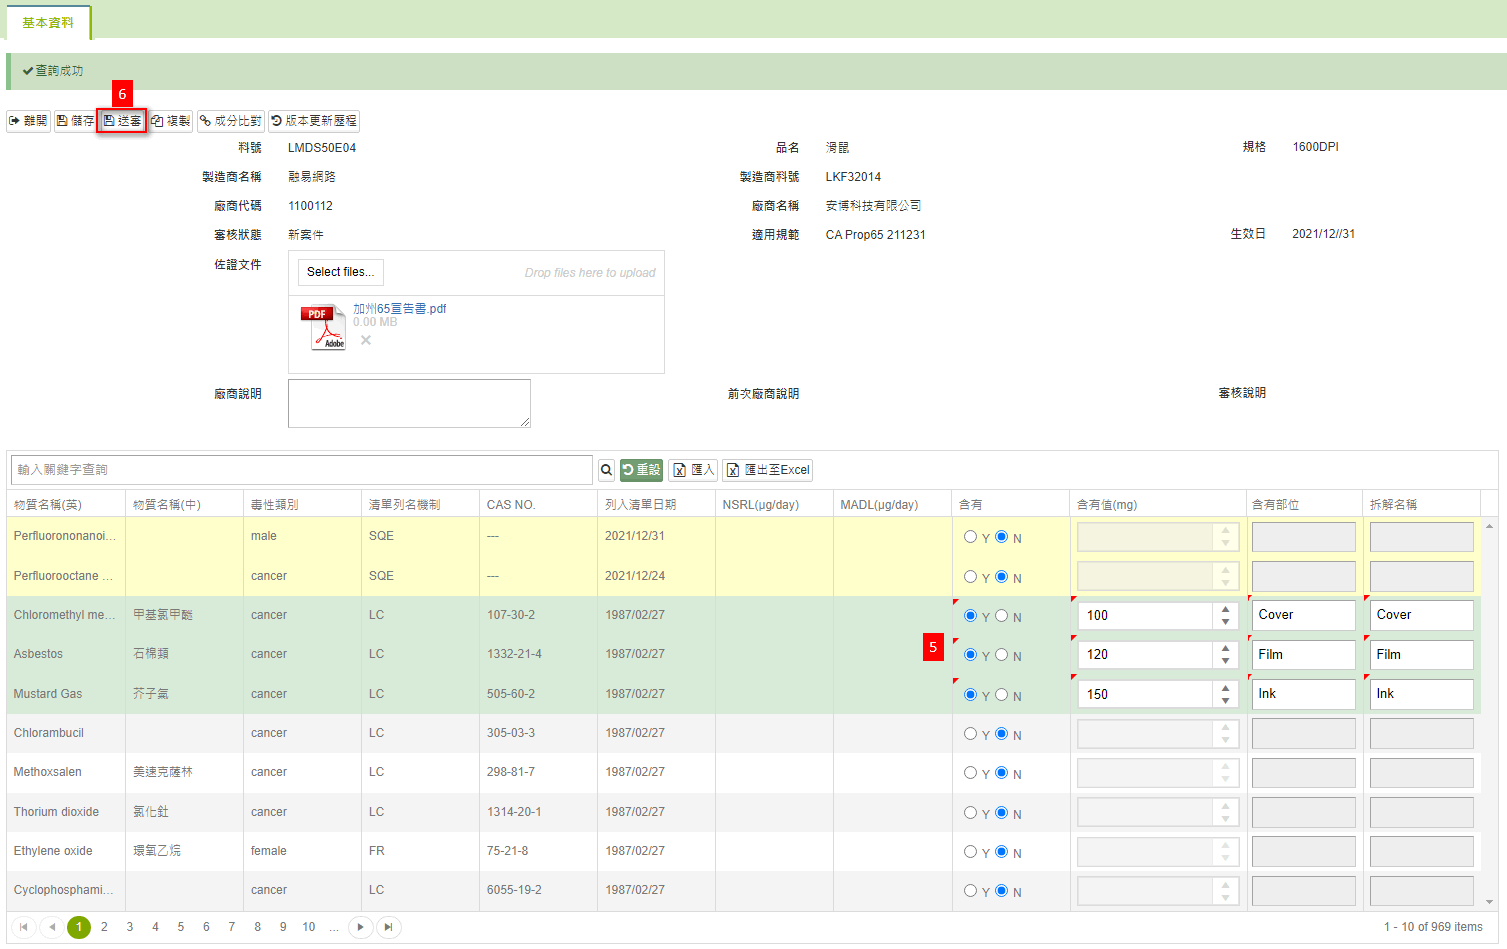Click the 1 - 10 of 969 items text
The image size is (1507, 949).
pos(1433,927)
